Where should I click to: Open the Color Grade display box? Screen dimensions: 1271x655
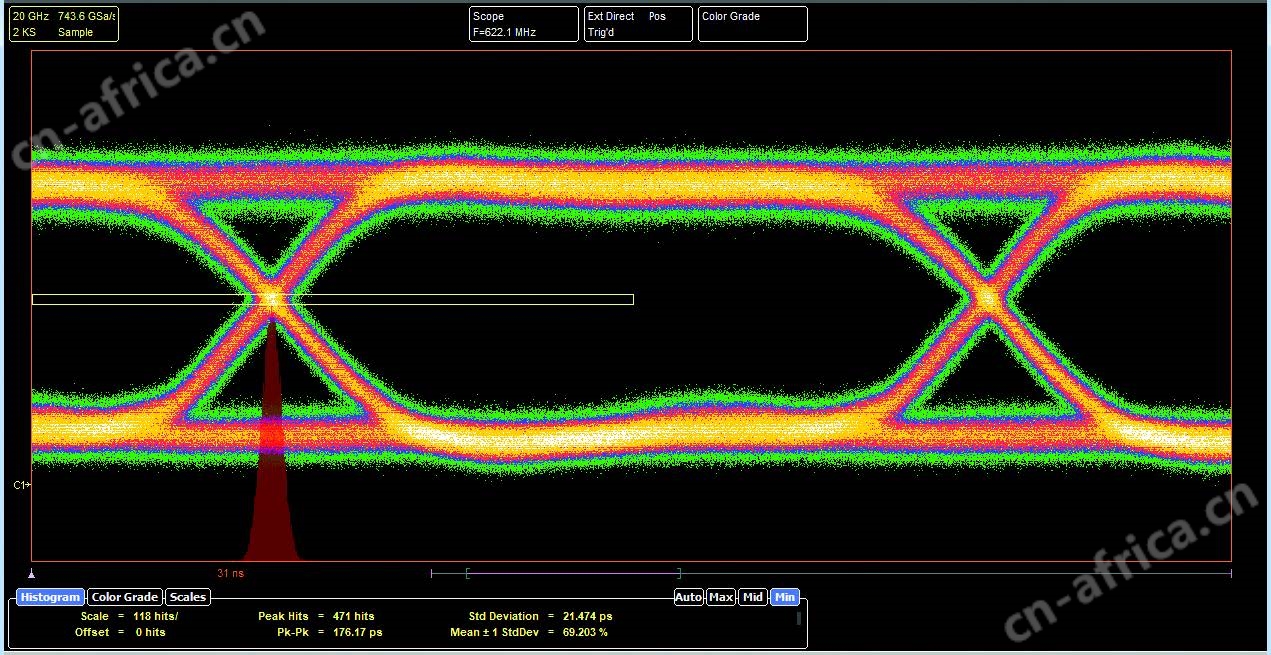click(752, 24)
